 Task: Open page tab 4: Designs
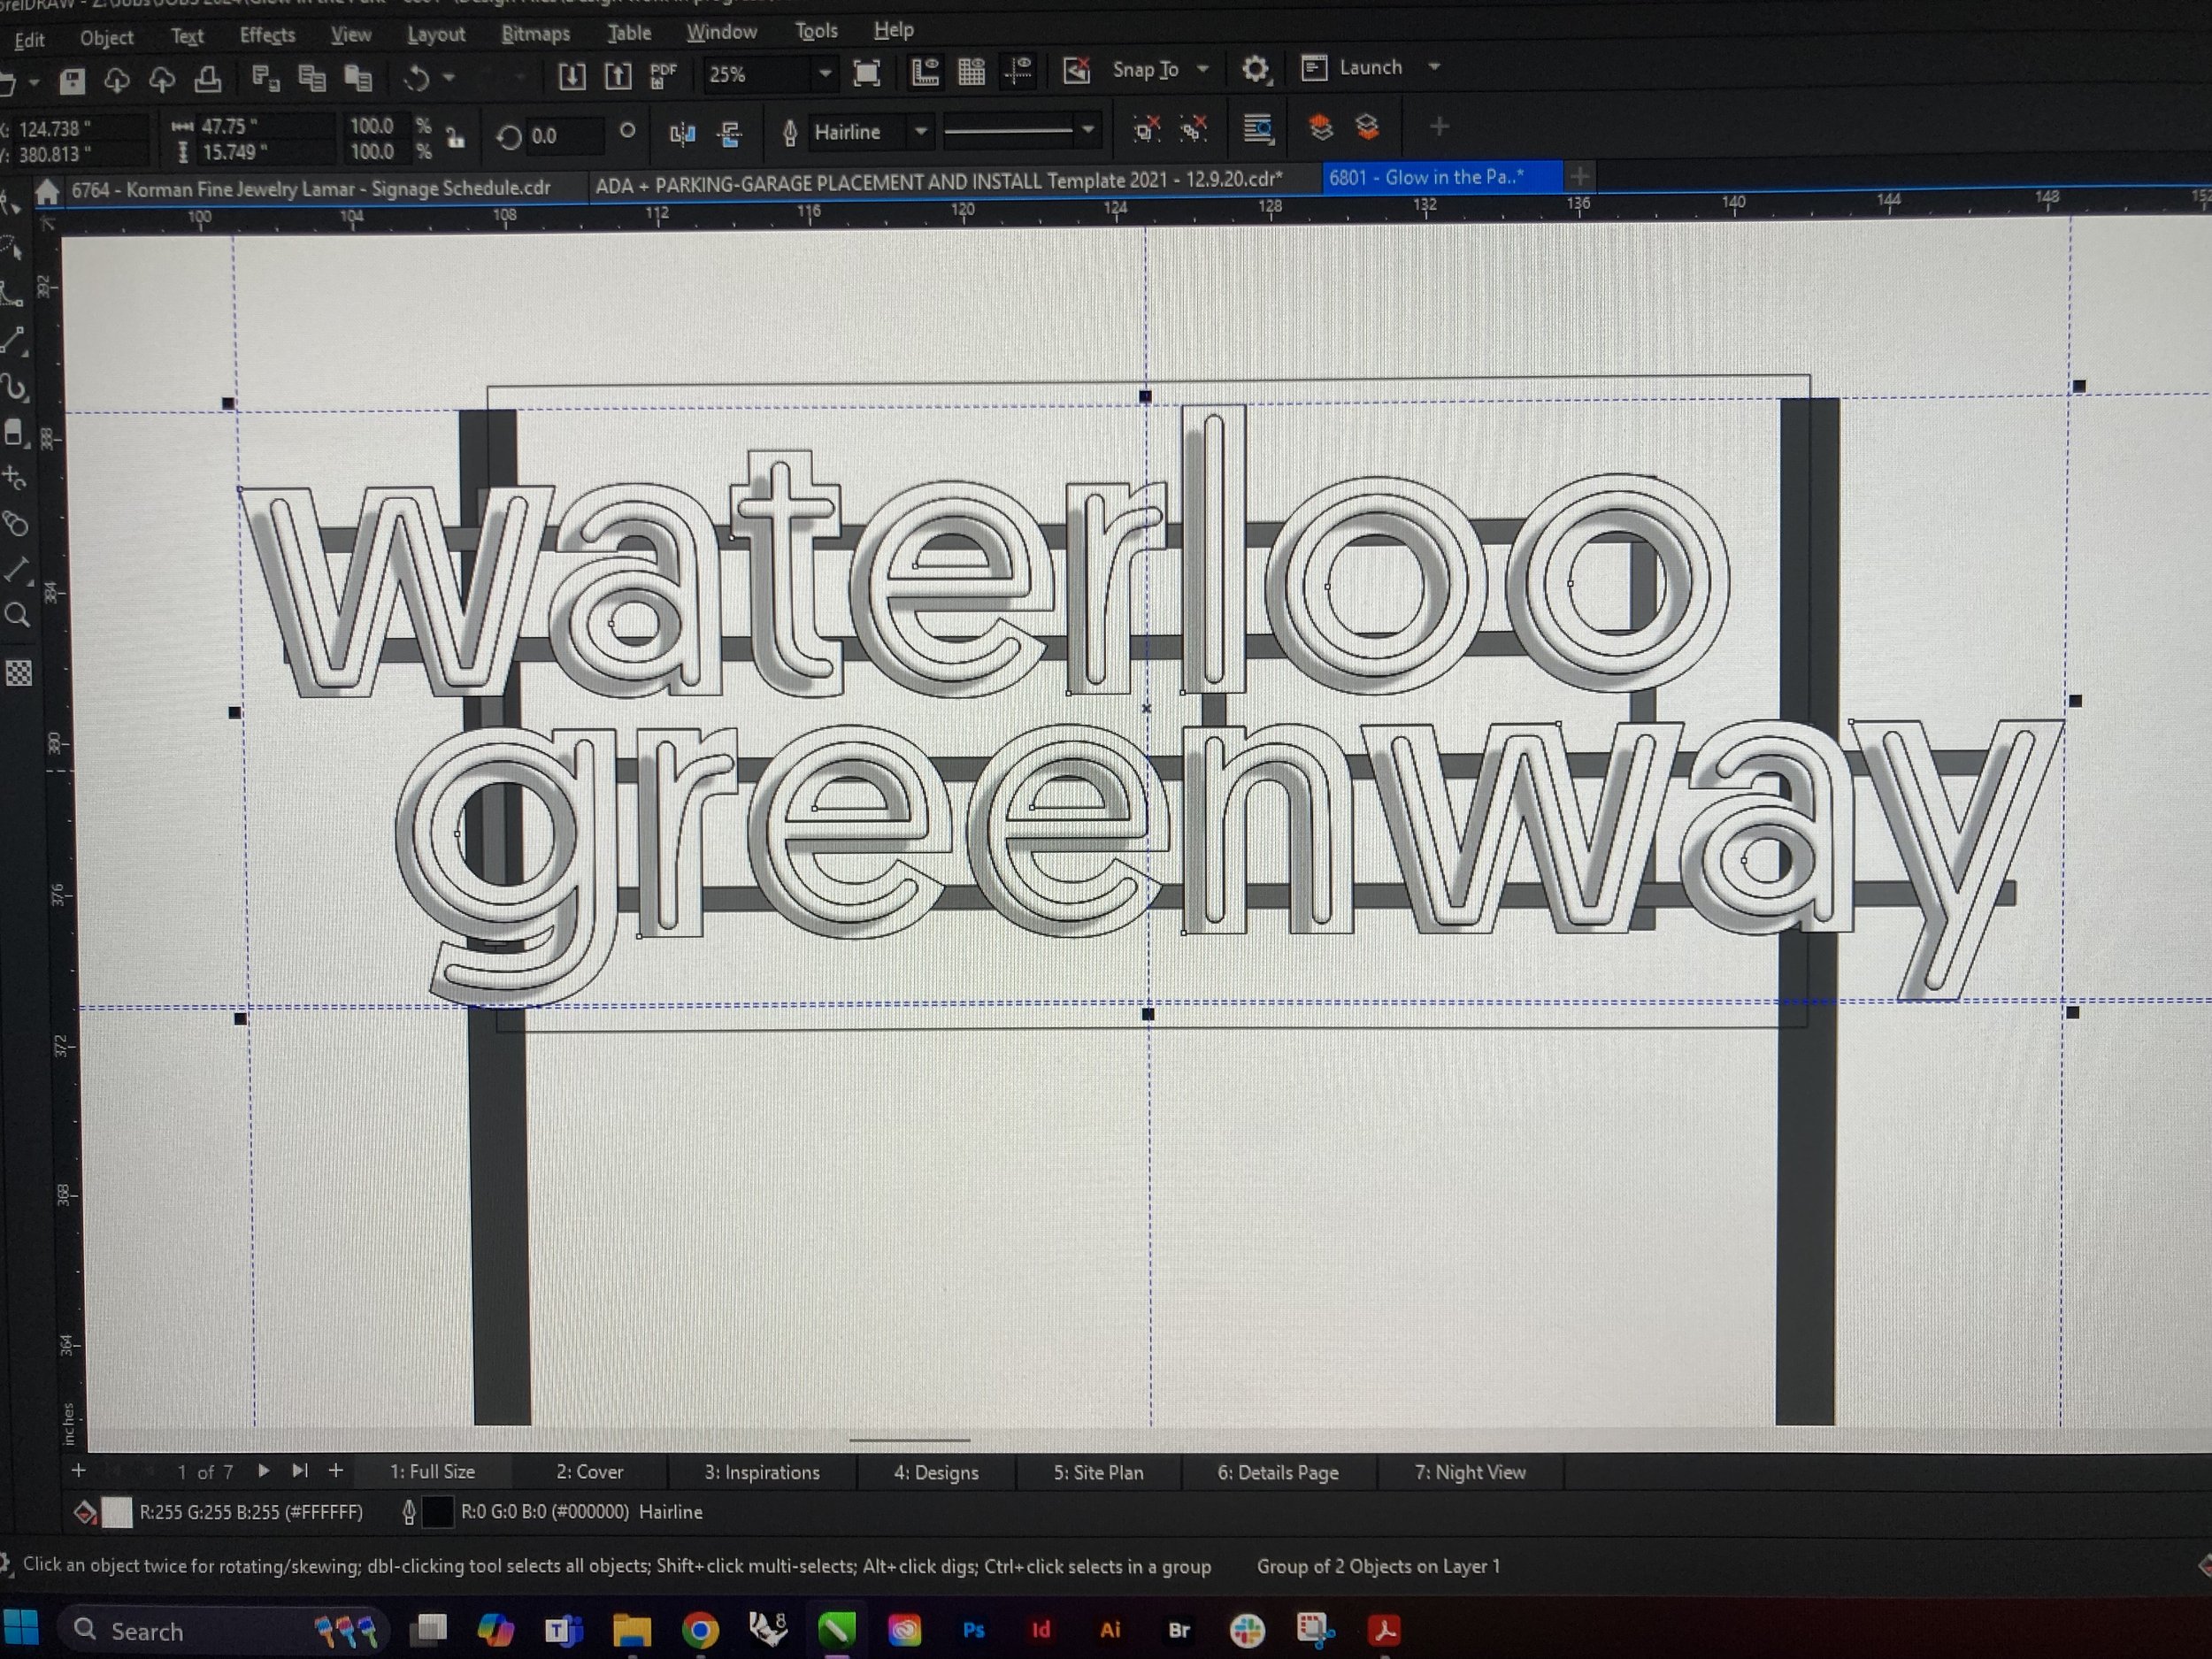[936, 1472]
